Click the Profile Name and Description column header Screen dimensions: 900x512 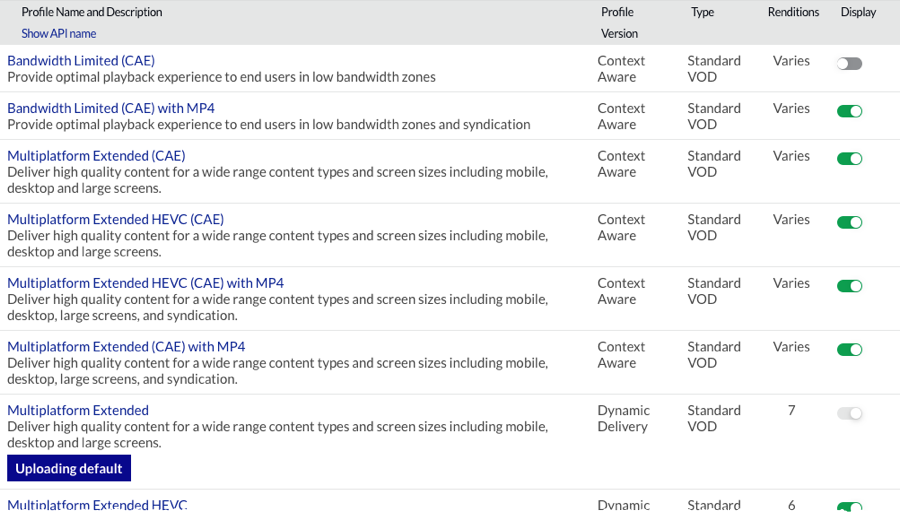(92, 12)
